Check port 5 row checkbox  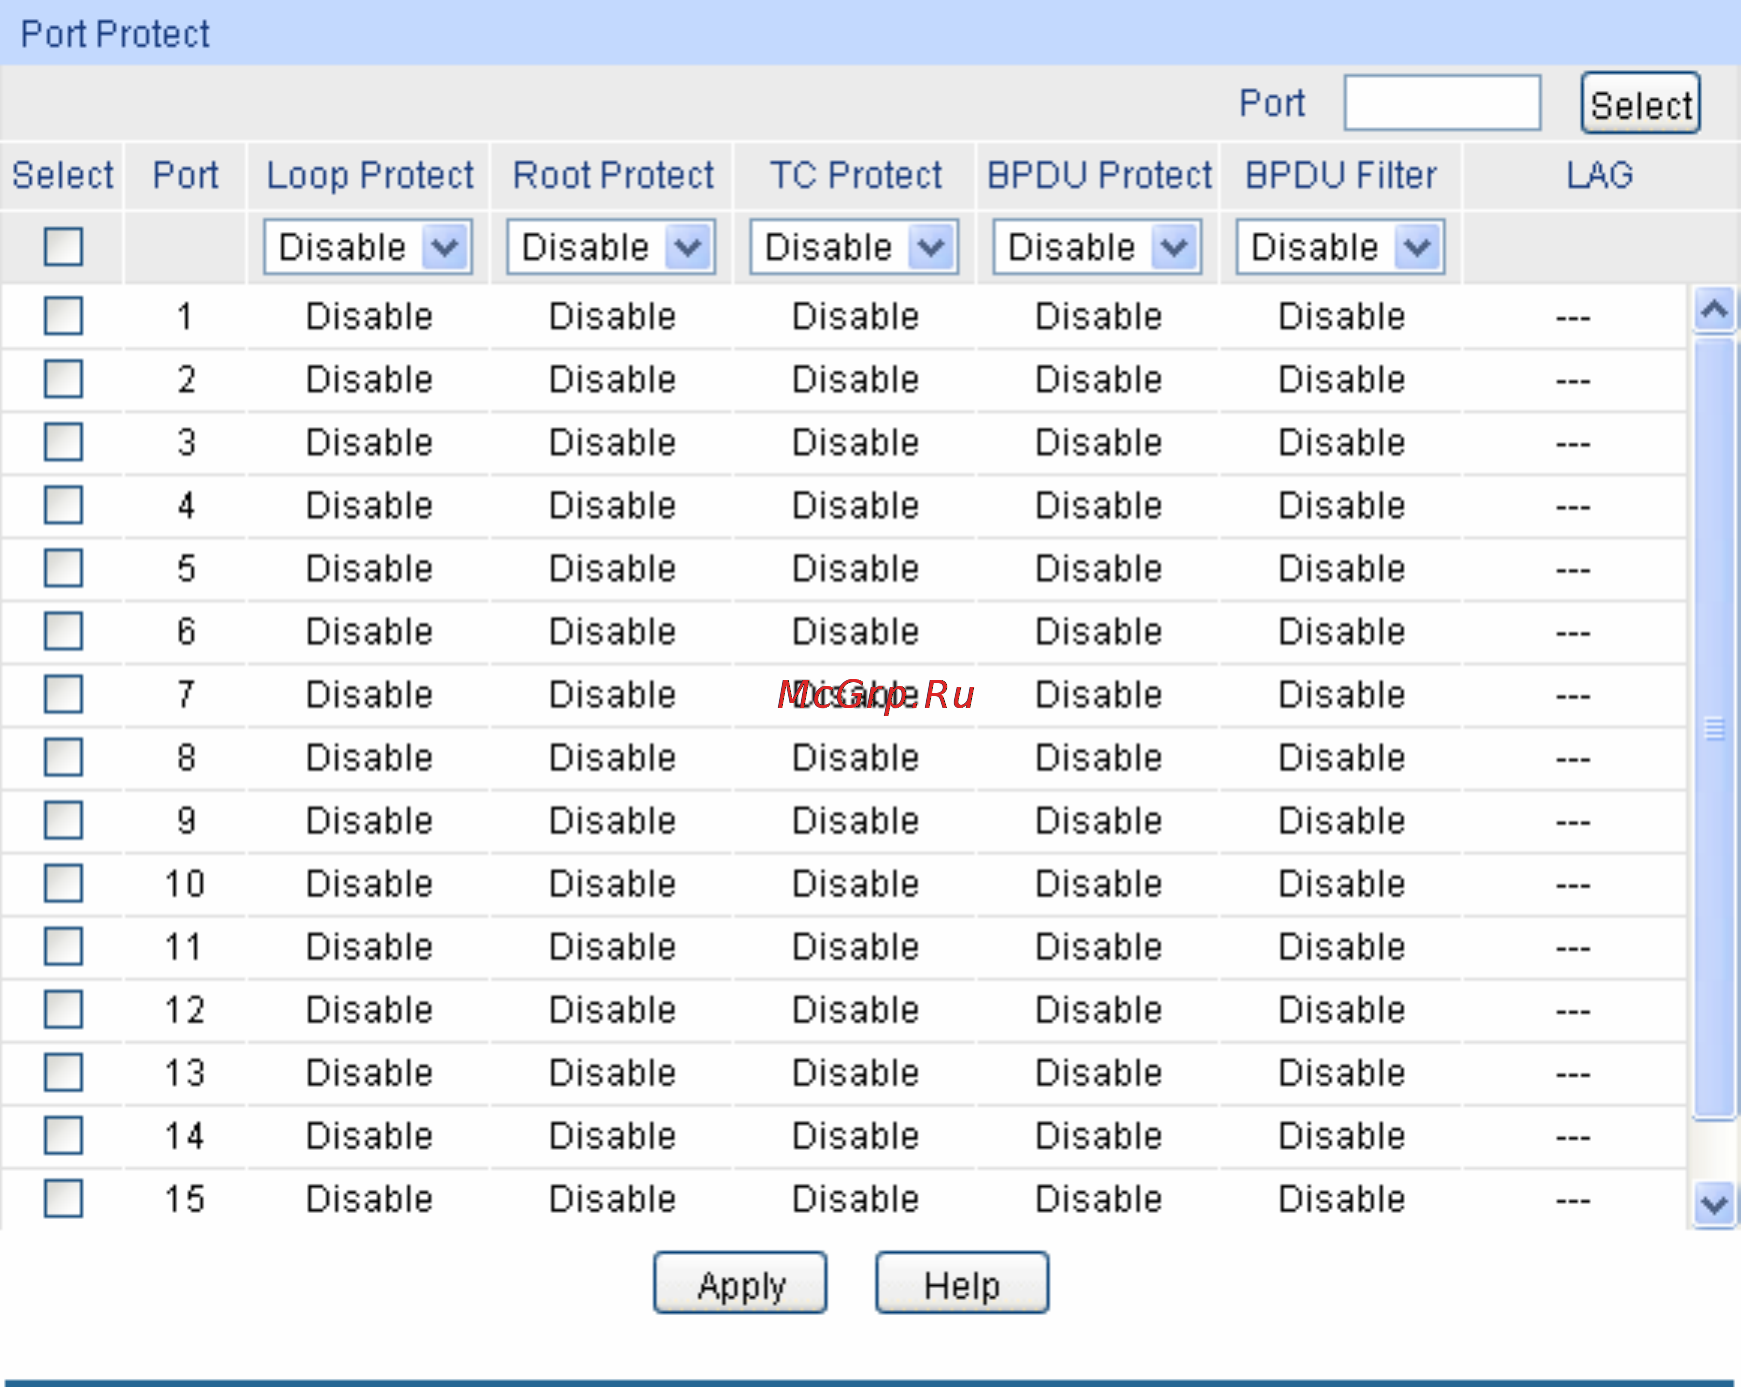63,568
